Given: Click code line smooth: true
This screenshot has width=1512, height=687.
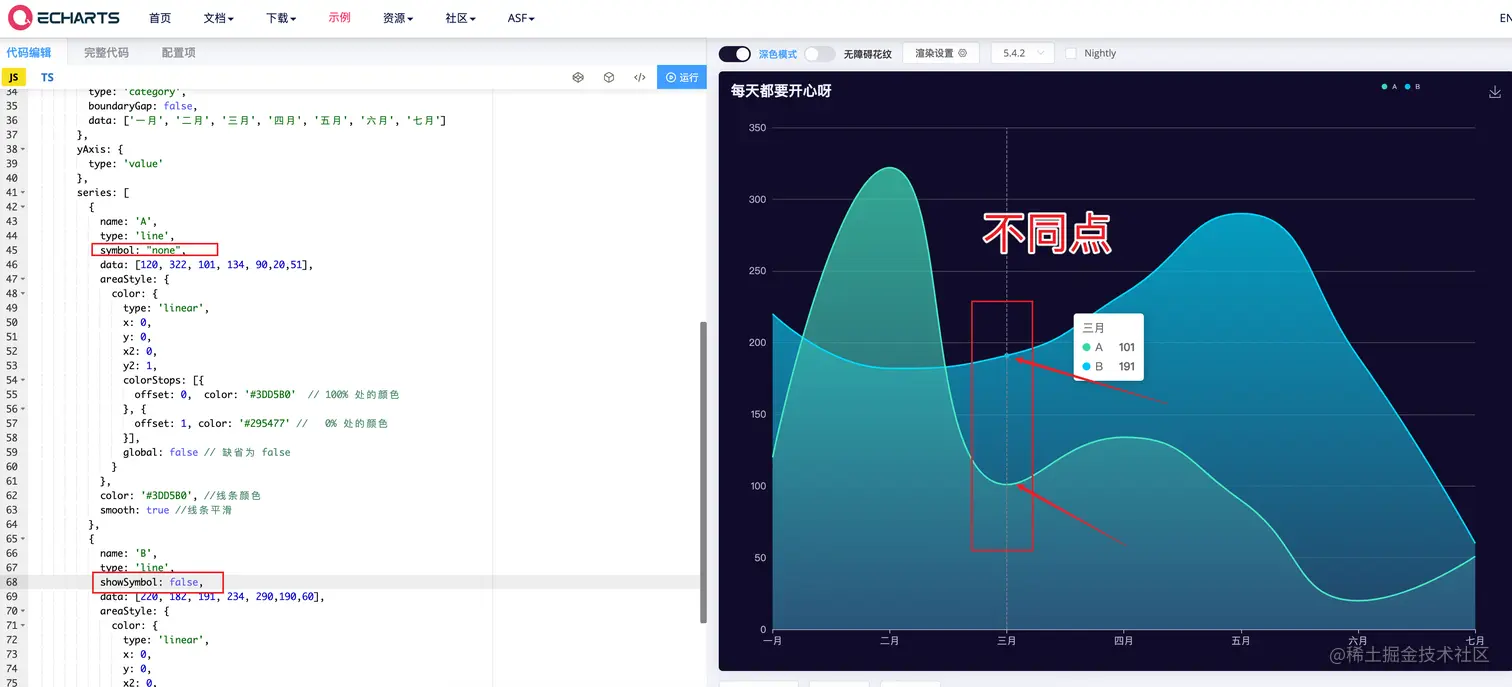Looking at the screenshot, I should coord(135,510).
